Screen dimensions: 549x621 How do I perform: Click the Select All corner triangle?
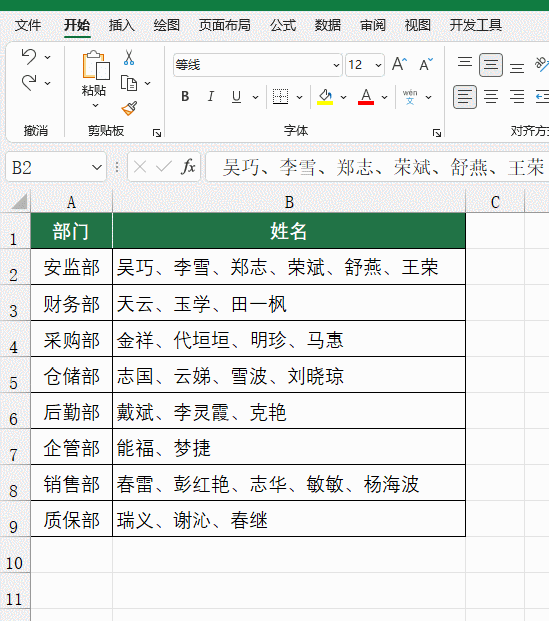(19, 201)
